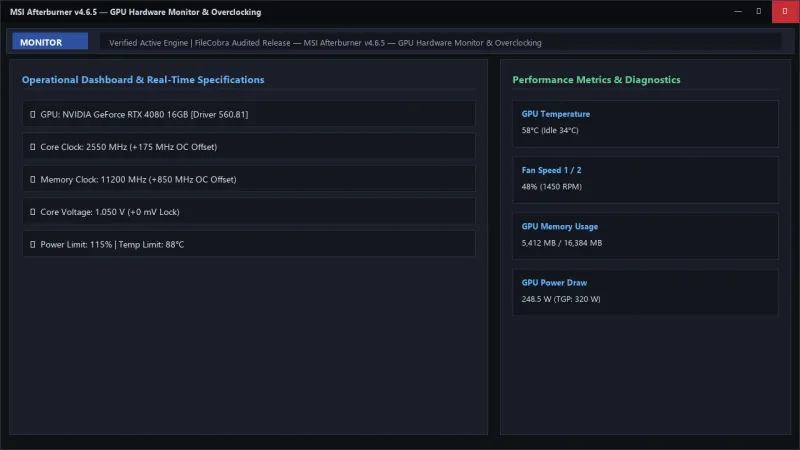Select the Memory Clock 11200 MHz row

pyautogui.click(x=249, y=180)
